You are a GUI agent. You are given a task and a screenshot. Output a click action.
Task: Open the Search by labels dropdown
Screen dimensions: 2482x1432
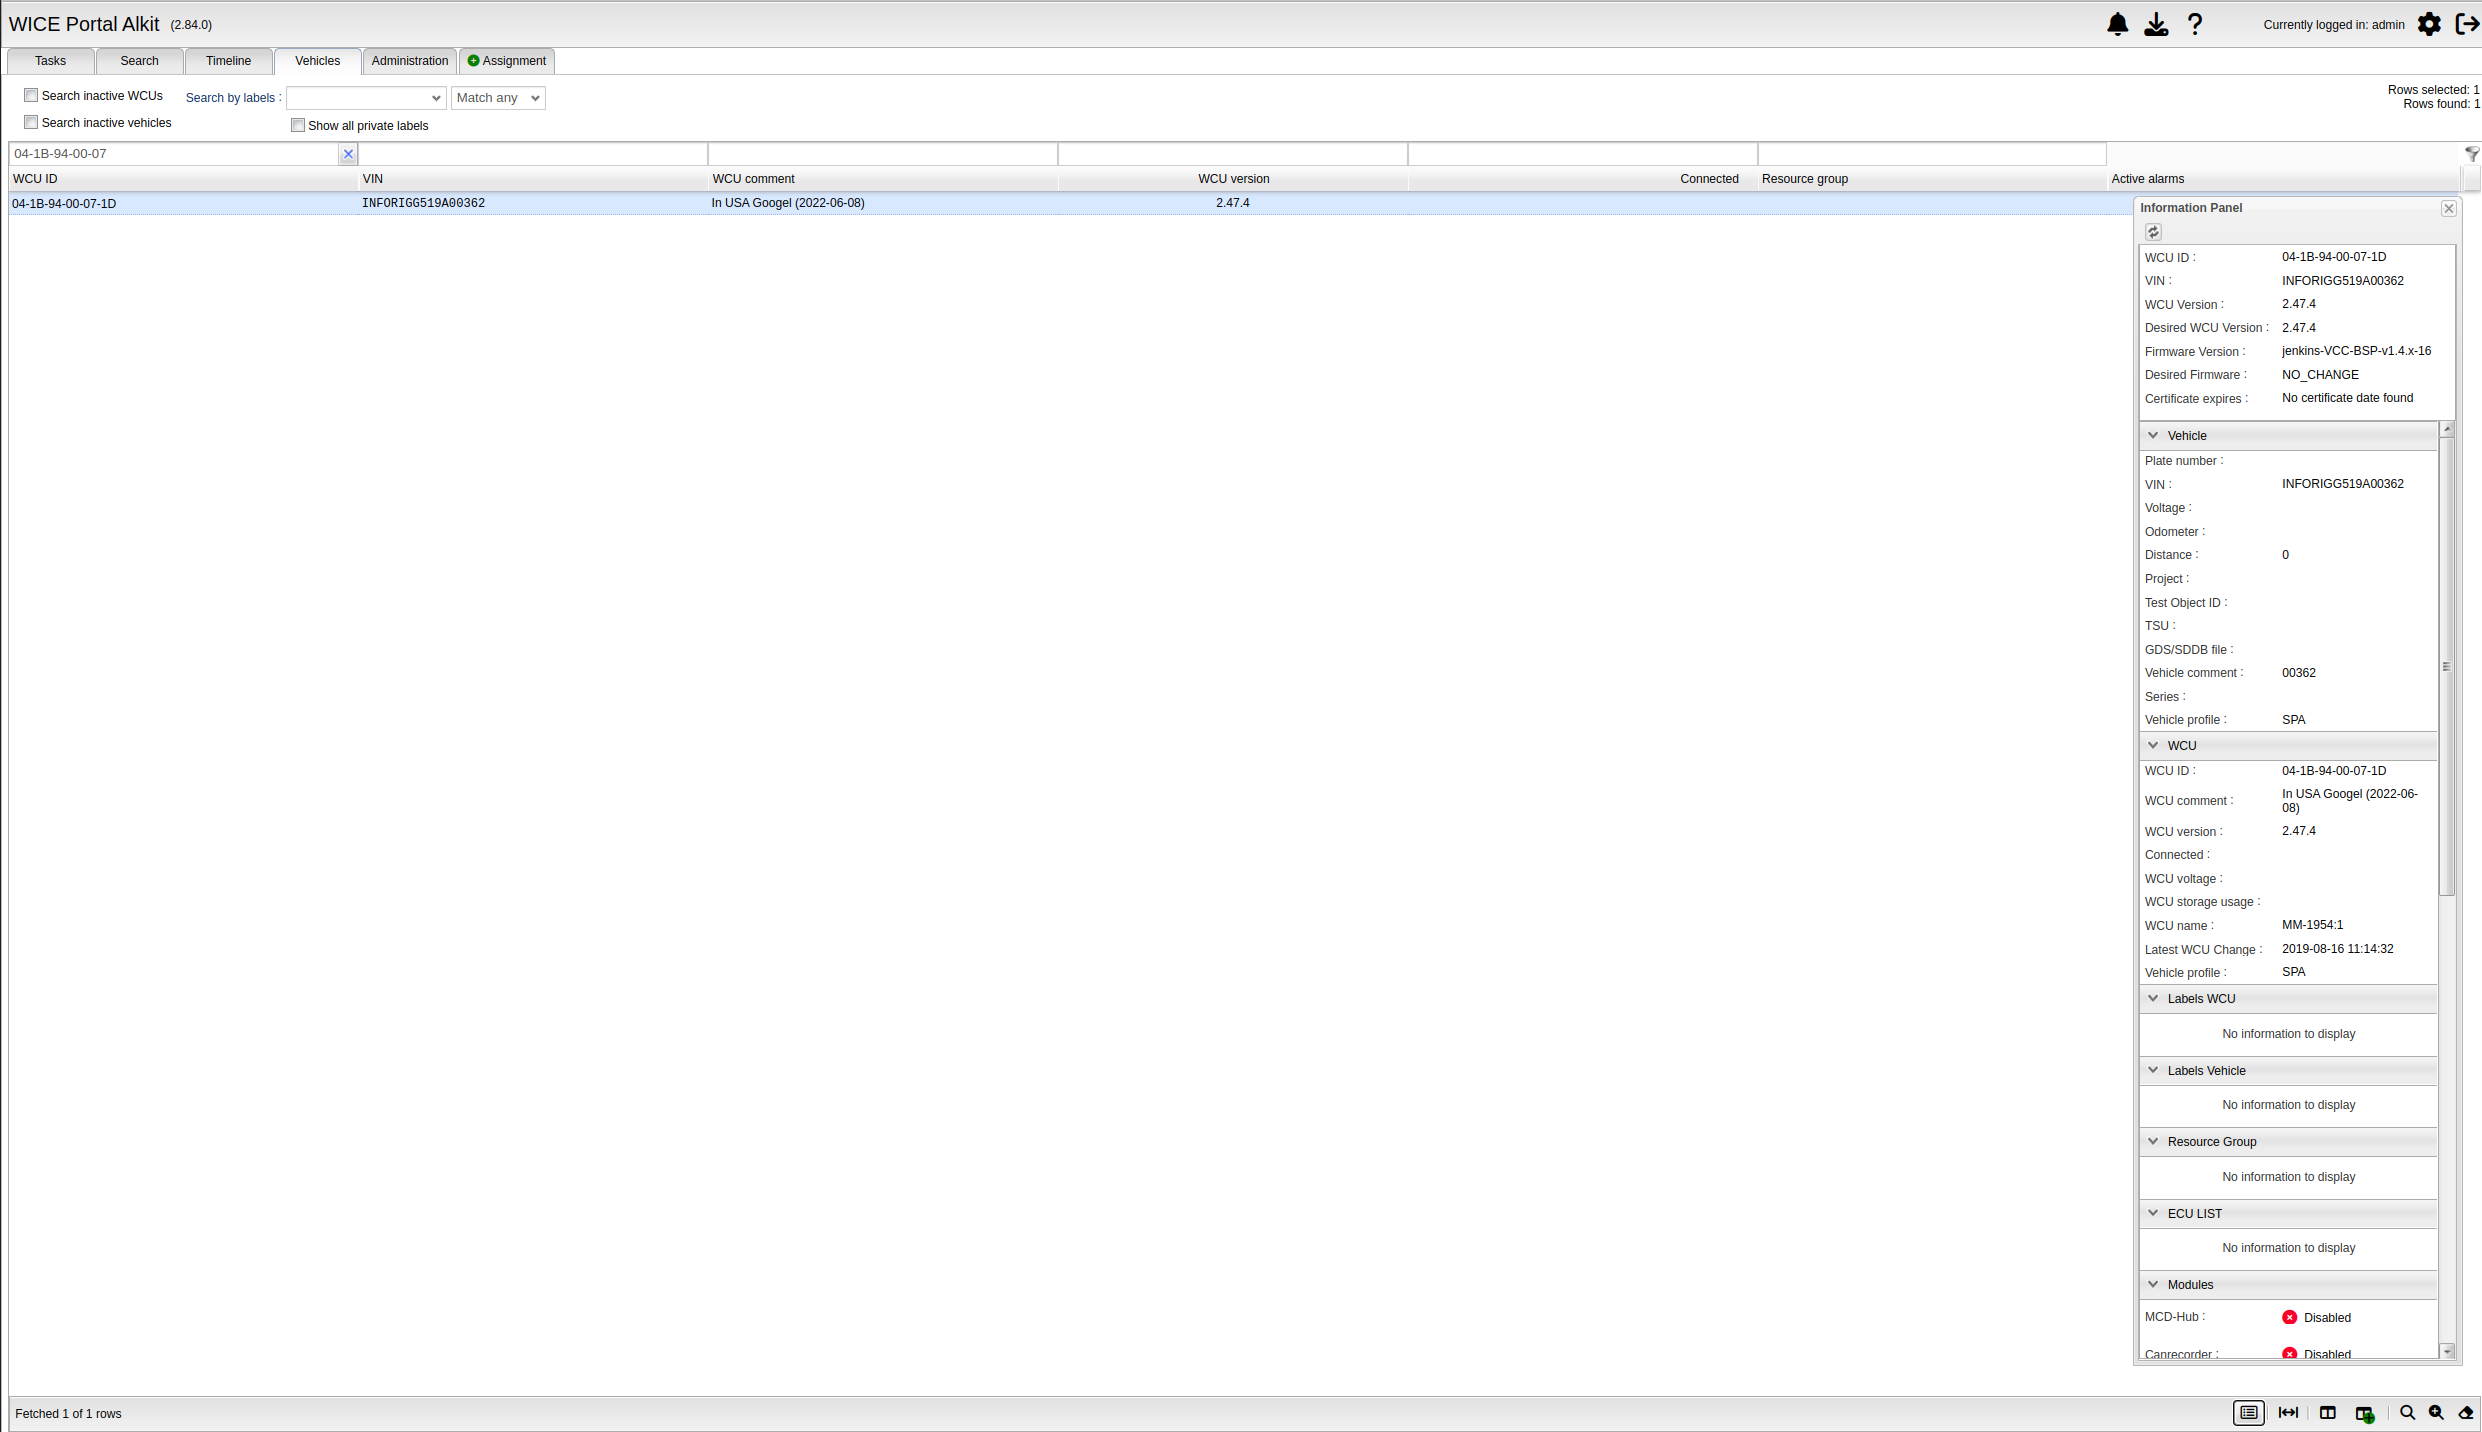click(x=366, y=98)
